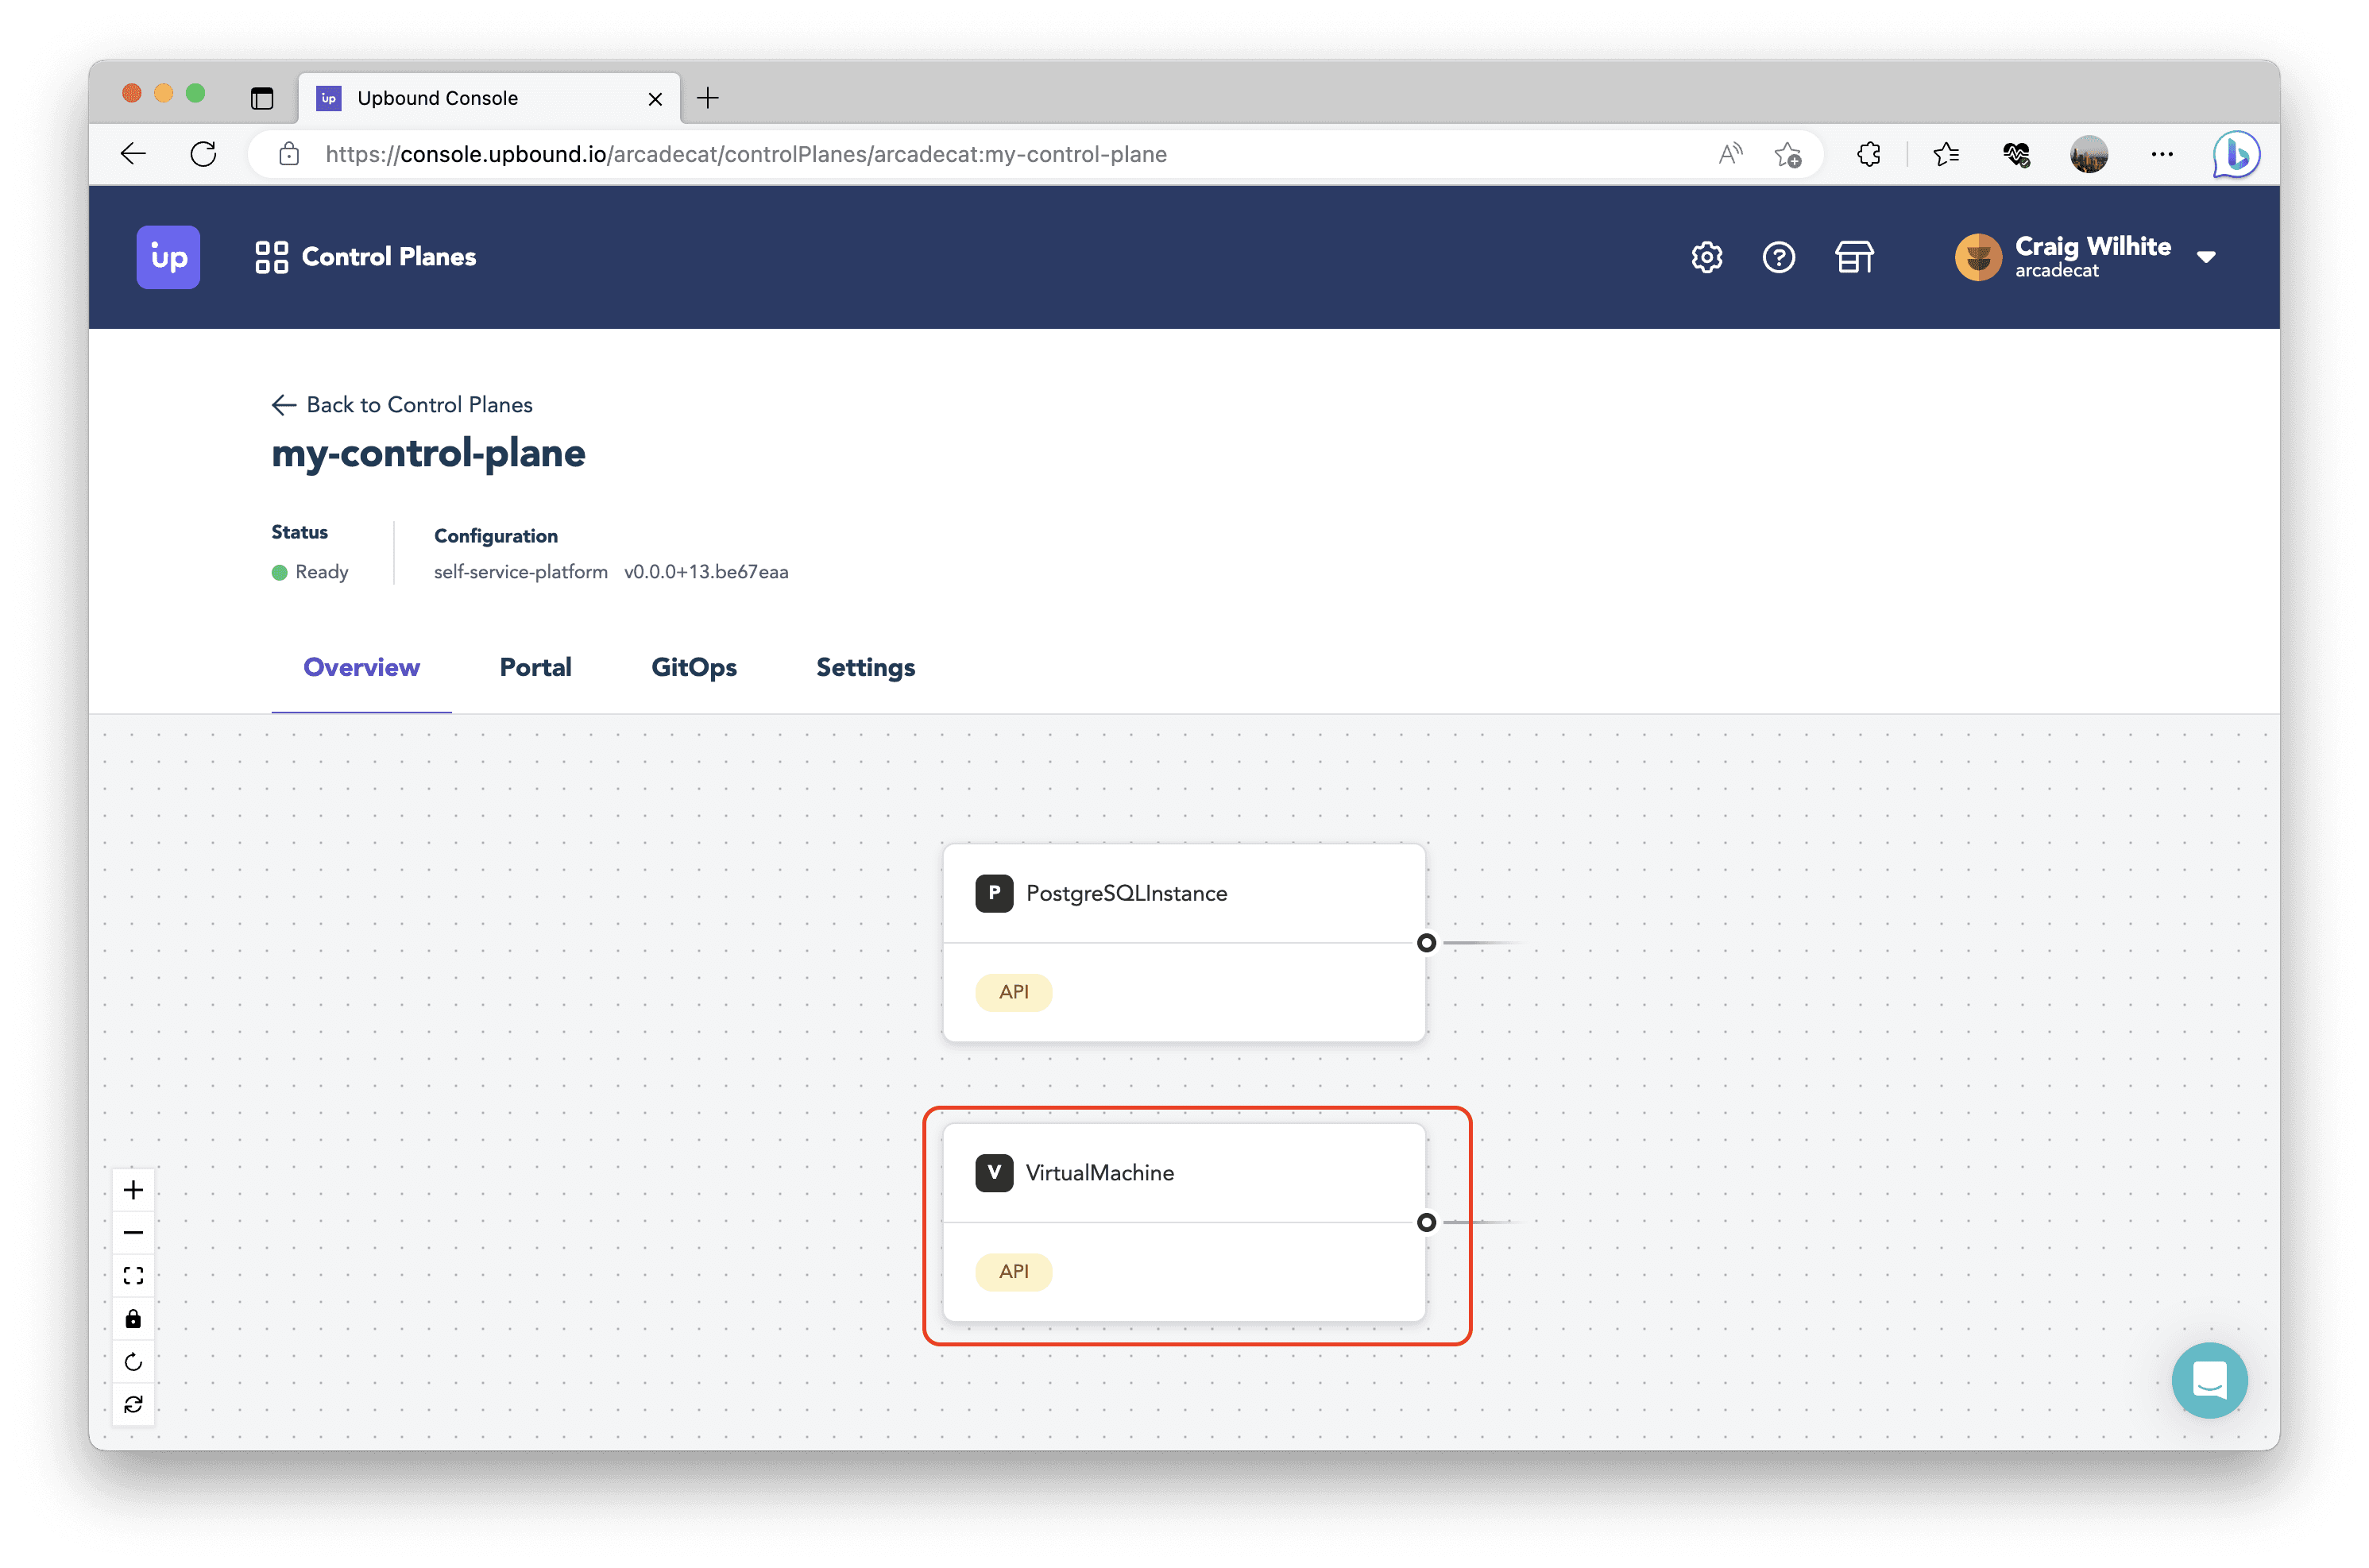Open the Settings tab
Screen dimensions: 2369x1568
(x=865, y=667)
